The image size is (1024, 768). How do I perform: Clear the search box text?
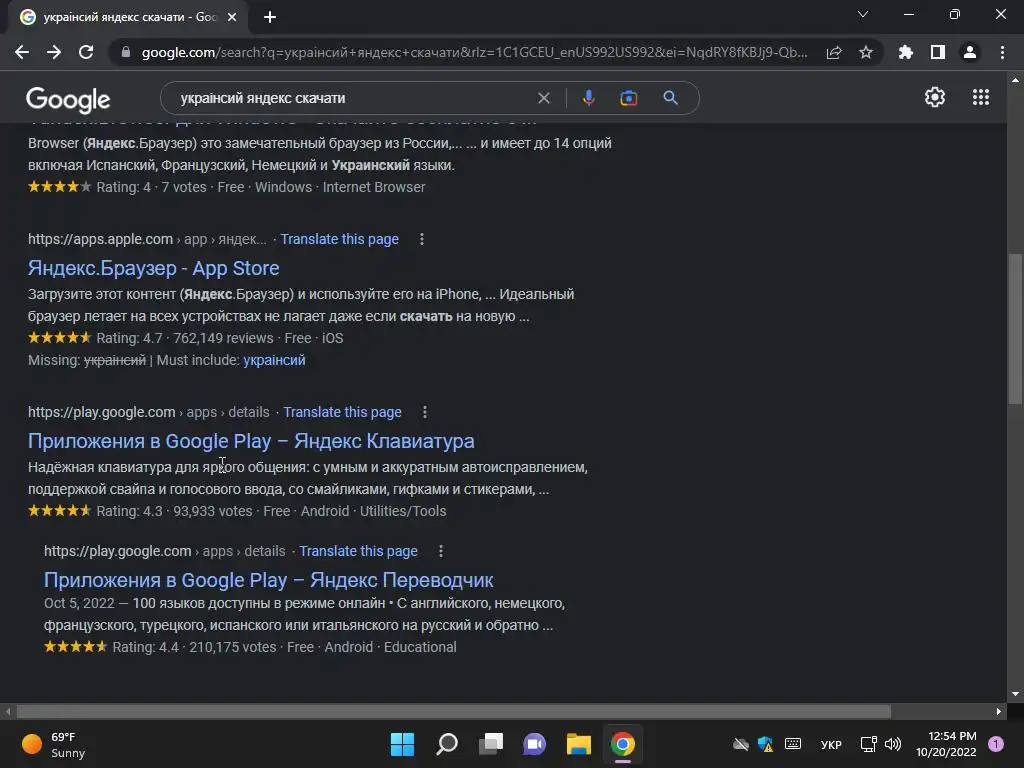tap(543, 98)
